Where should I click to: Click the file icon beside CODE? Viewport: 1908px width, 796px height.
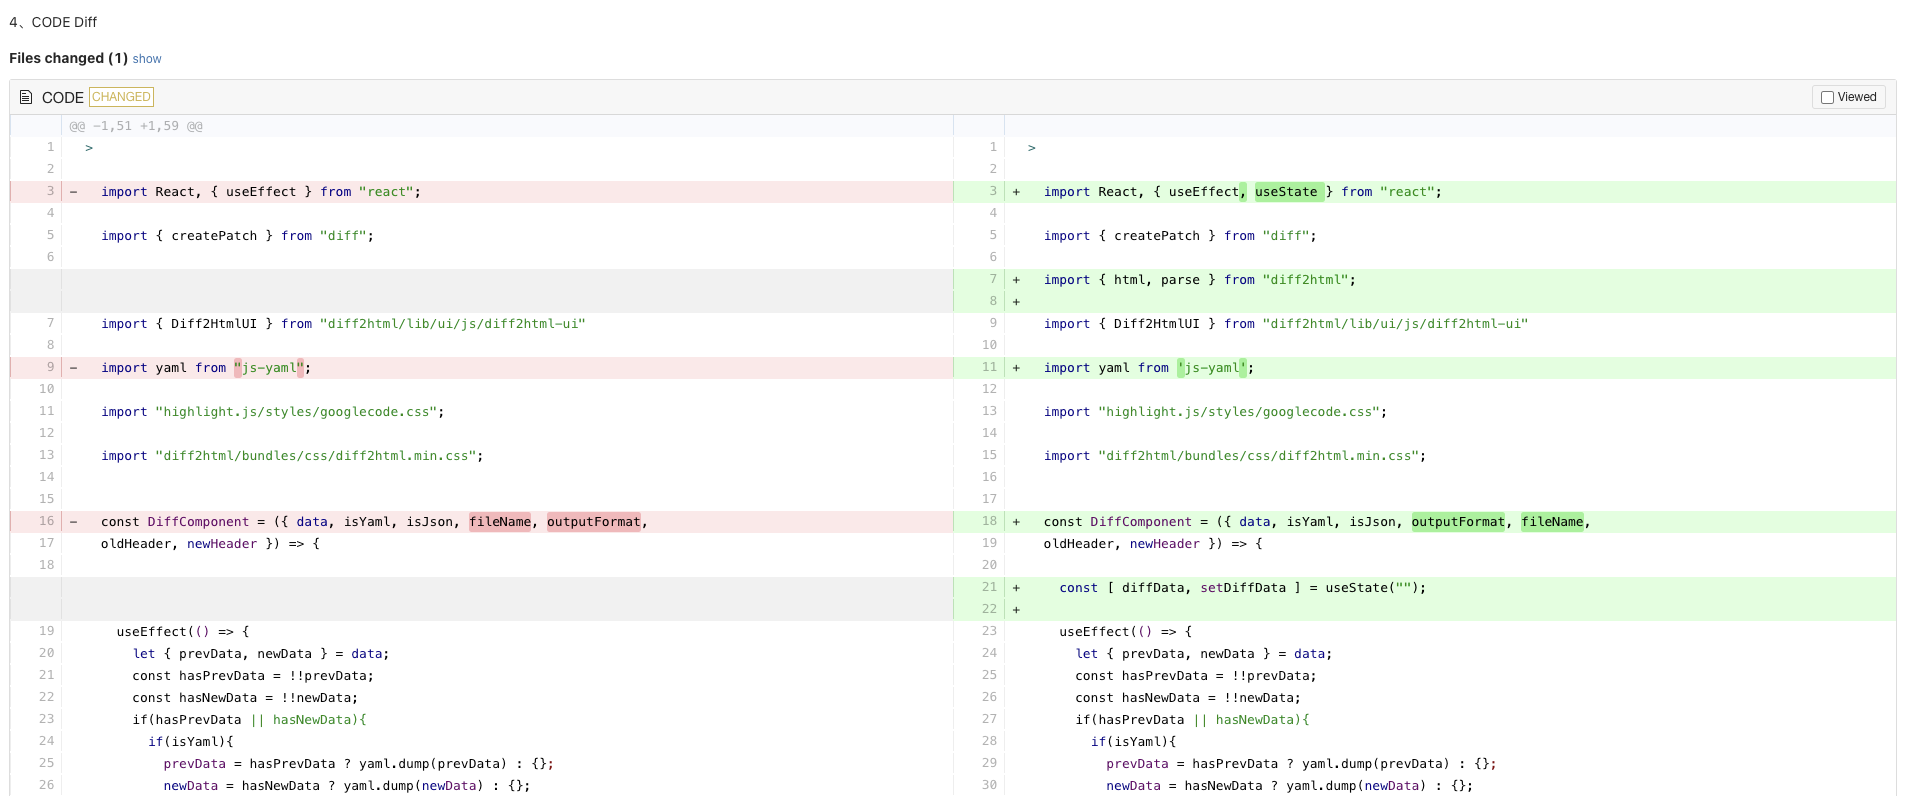click(x=26, y=97)
